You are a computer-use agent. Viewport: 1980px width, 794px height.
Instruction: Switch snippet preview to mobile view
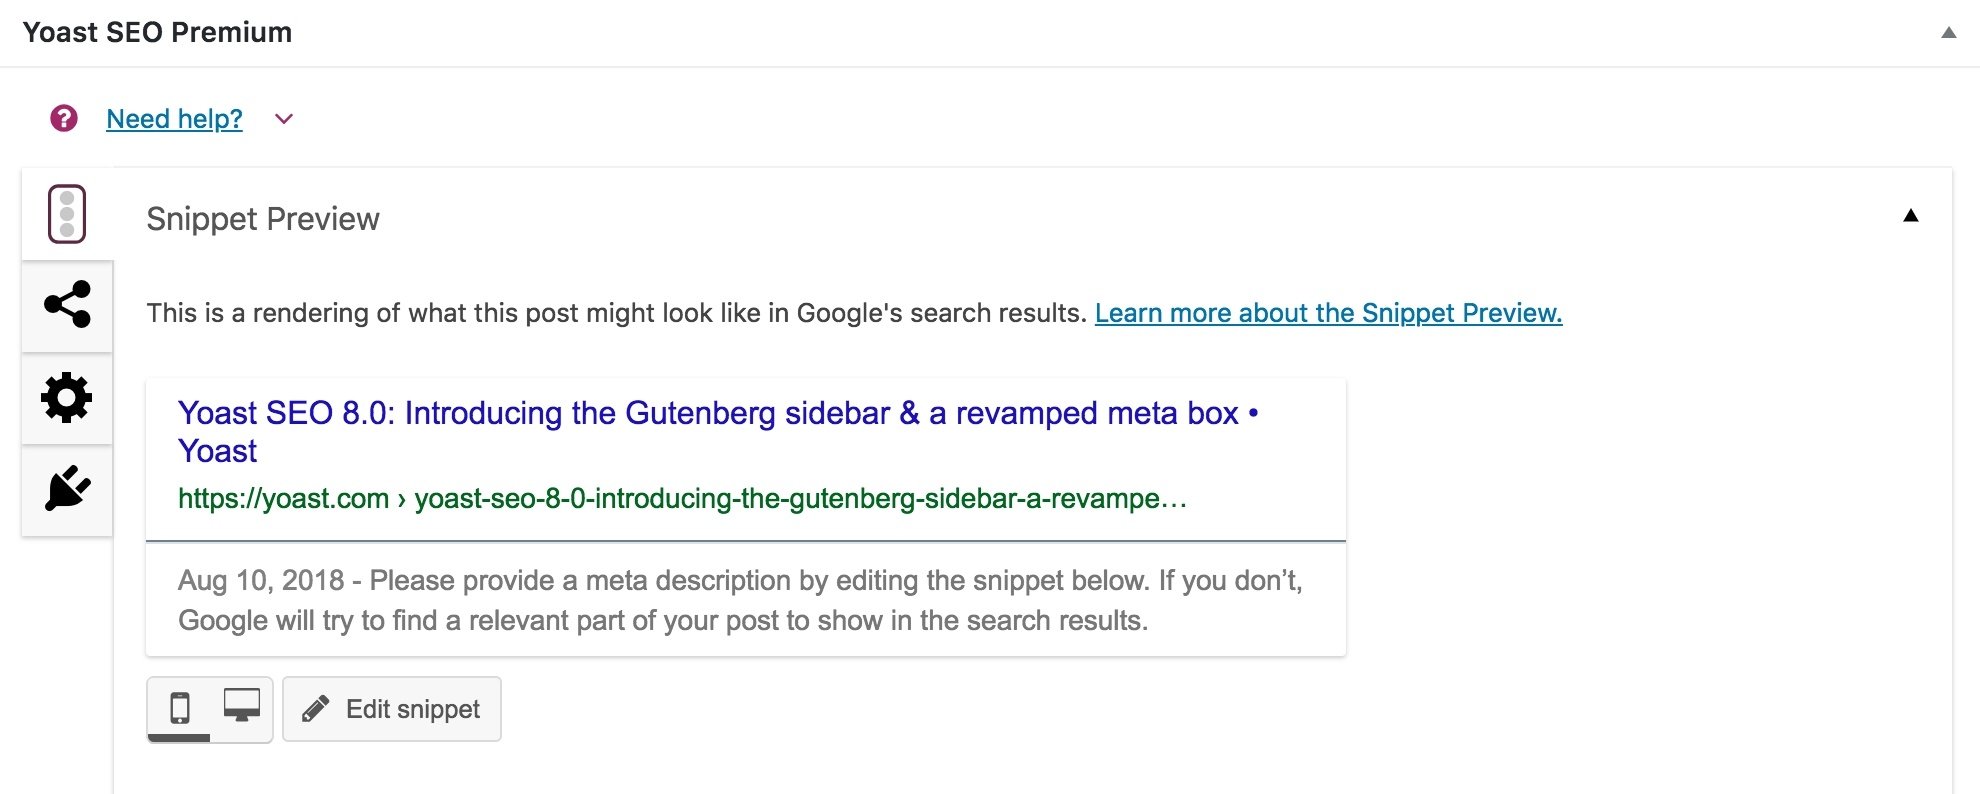click(x=180, y=708)
